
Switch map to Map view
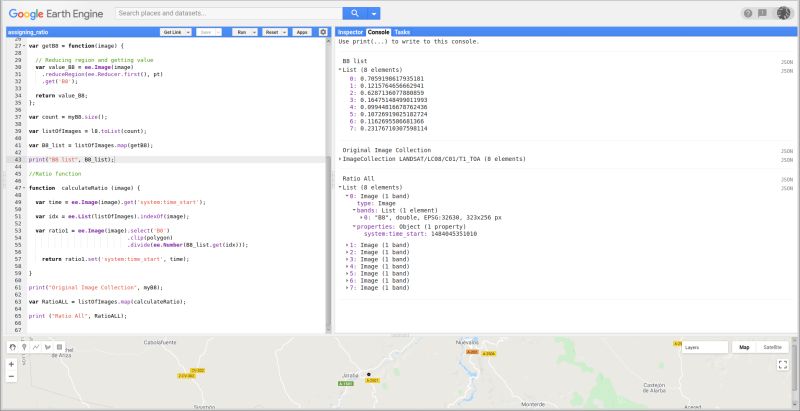pyautogui.click(x=744, y=347)
